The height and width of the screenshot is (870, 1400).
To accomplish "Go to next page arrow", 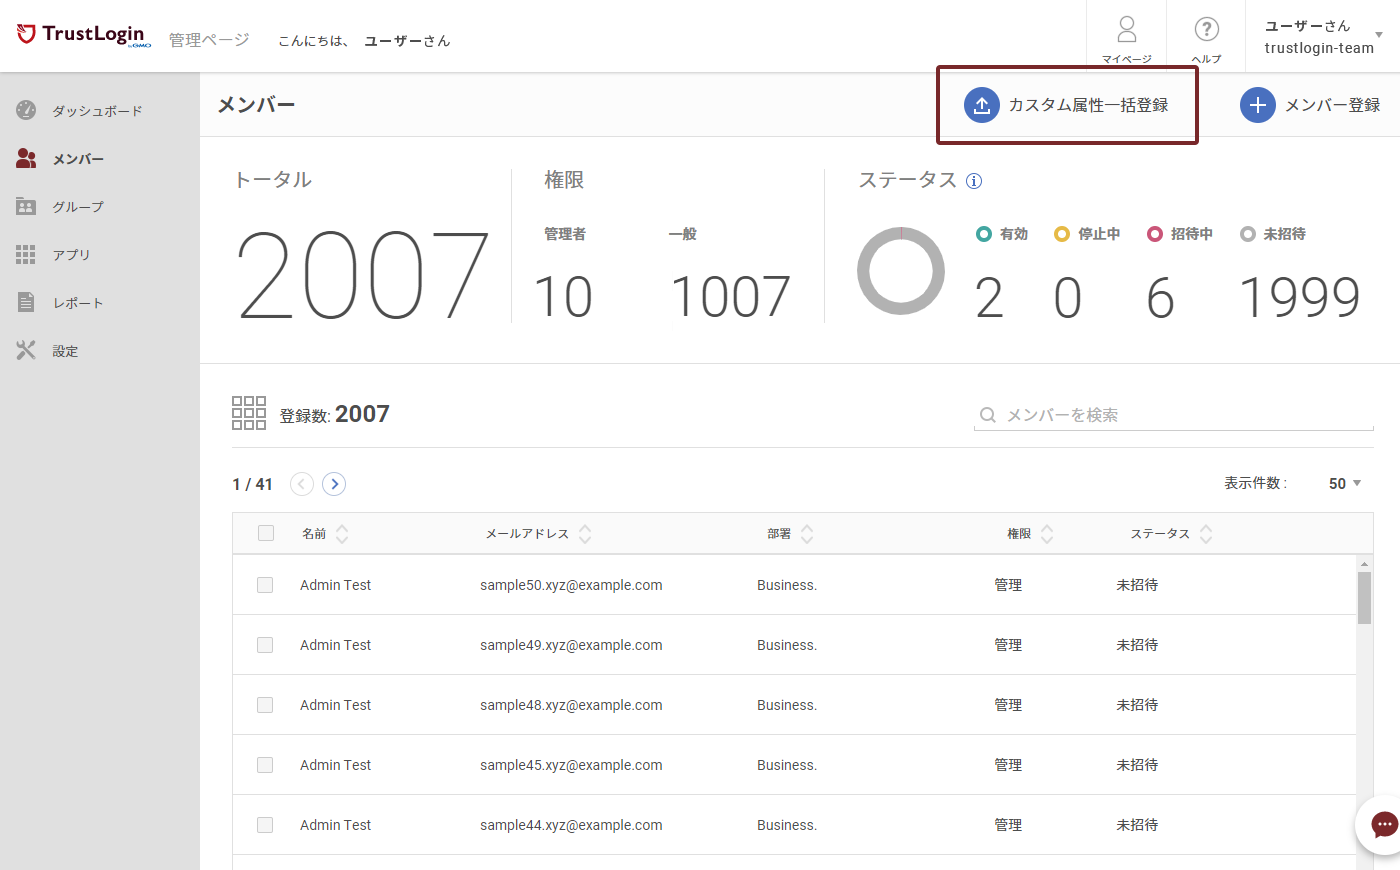I will pos(334,484).
